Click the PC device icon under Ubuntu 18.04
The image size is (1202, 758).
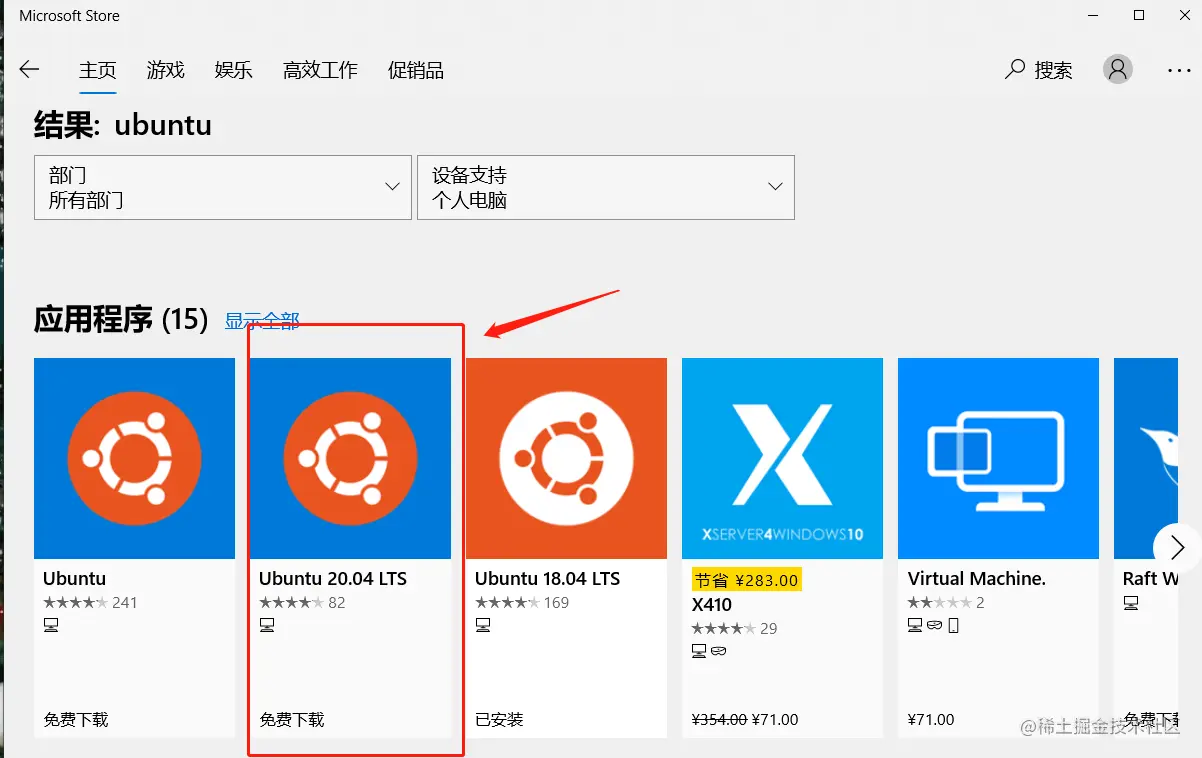coord(483,625)
